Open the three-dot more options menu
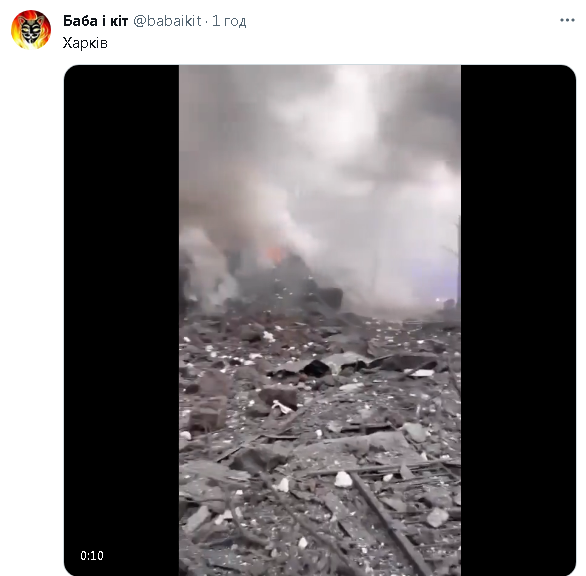586x576 pixels. (x=567, y=20)
